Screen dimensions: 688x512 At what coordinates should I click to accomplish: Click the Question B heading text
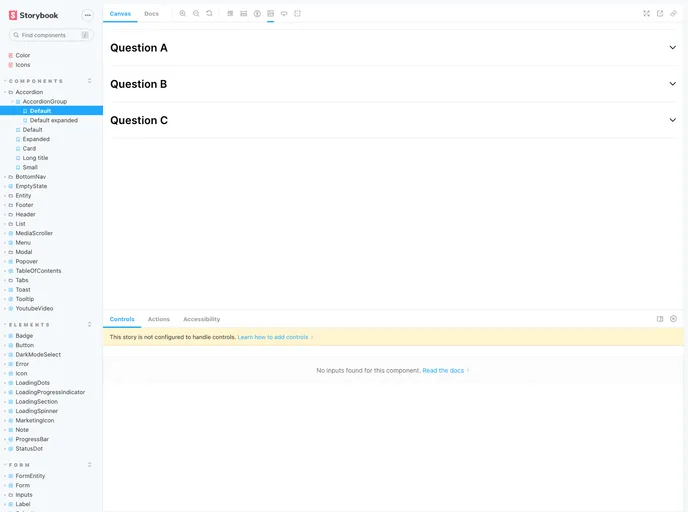click(x=139, y=84)
